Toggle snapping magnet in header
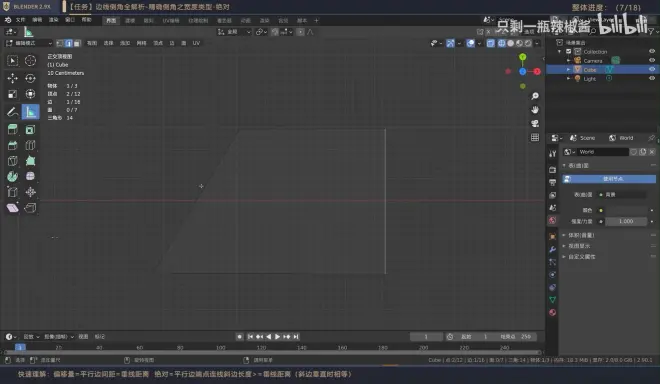This screenshot has height=384, width=660. point(275,32)
